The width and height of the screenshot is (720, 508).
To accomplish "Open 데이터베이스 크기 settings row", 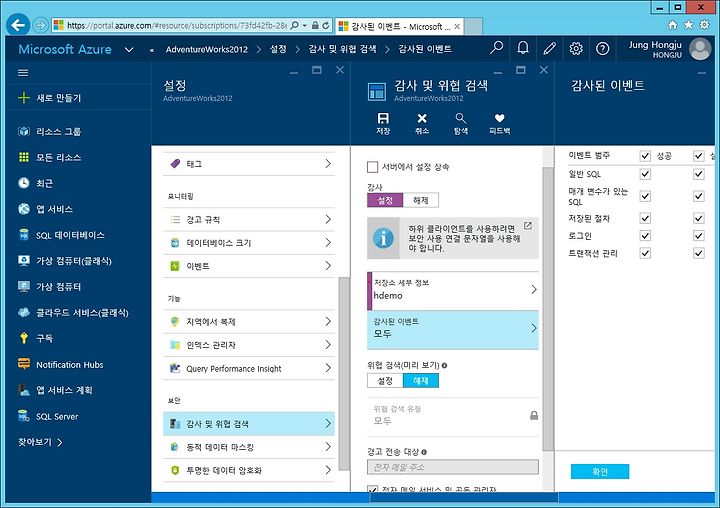I will tap(249, 243).
